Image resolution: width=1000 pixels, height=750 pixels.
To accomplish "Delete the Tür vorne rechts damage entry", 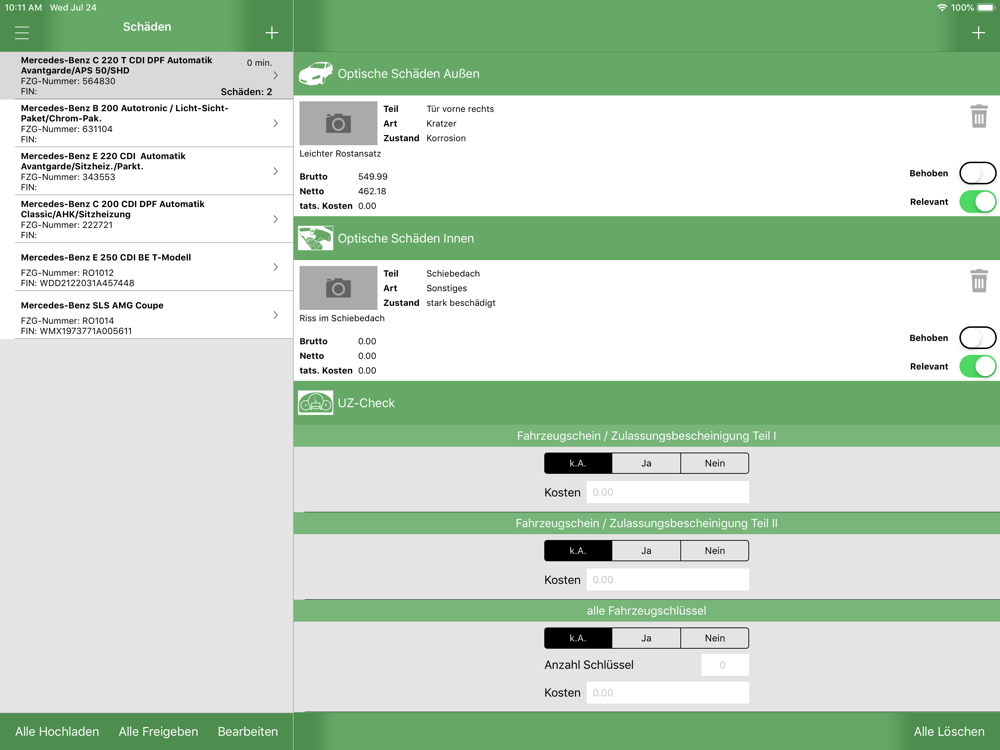I will (x=979, y=116).
